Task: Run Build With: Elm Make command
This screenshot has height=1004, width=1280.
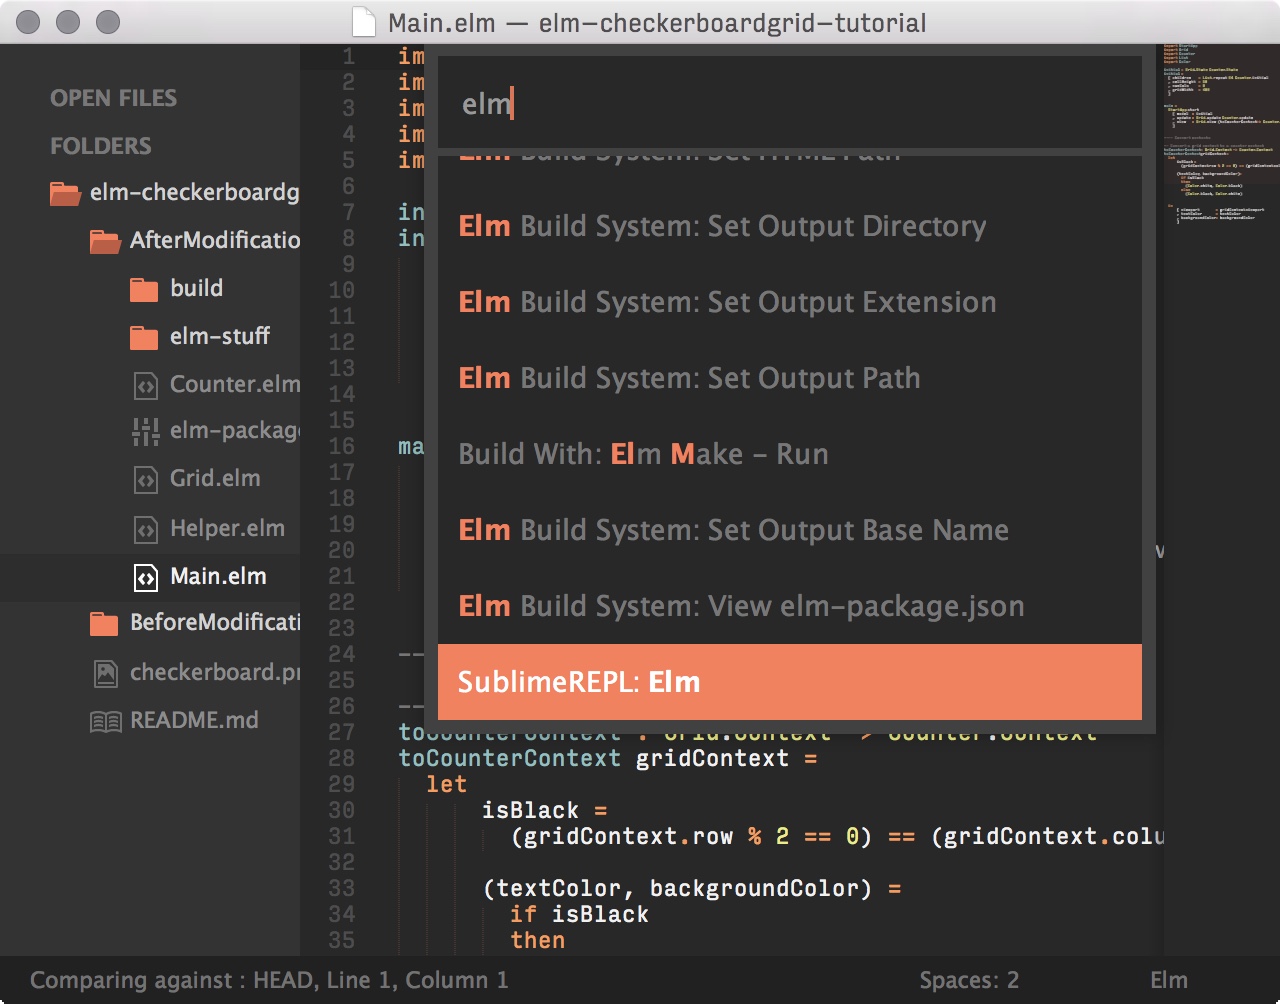Action: [643, 454]
